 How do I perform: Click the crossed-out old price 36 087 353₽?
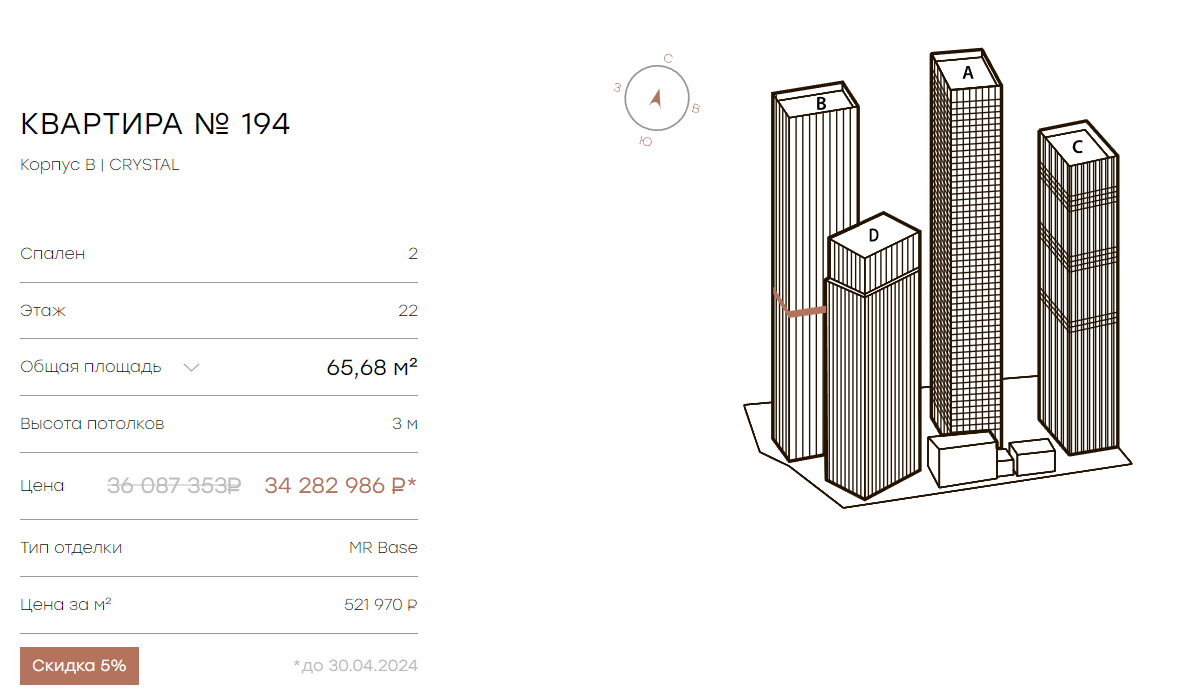tap(174, 486)
